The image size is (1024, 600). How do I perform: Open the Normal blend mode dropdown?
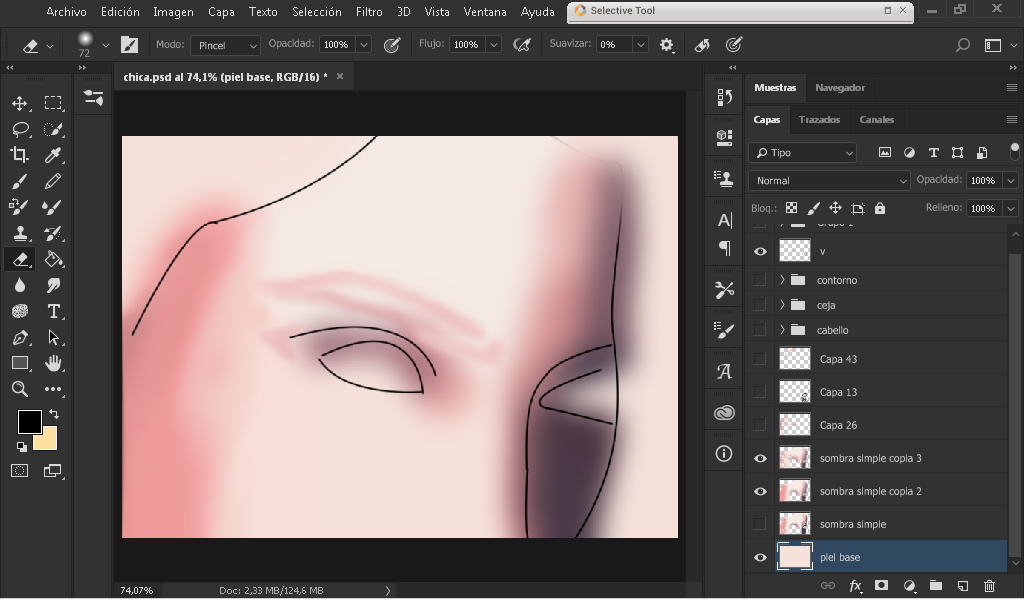tap(829, 181)
